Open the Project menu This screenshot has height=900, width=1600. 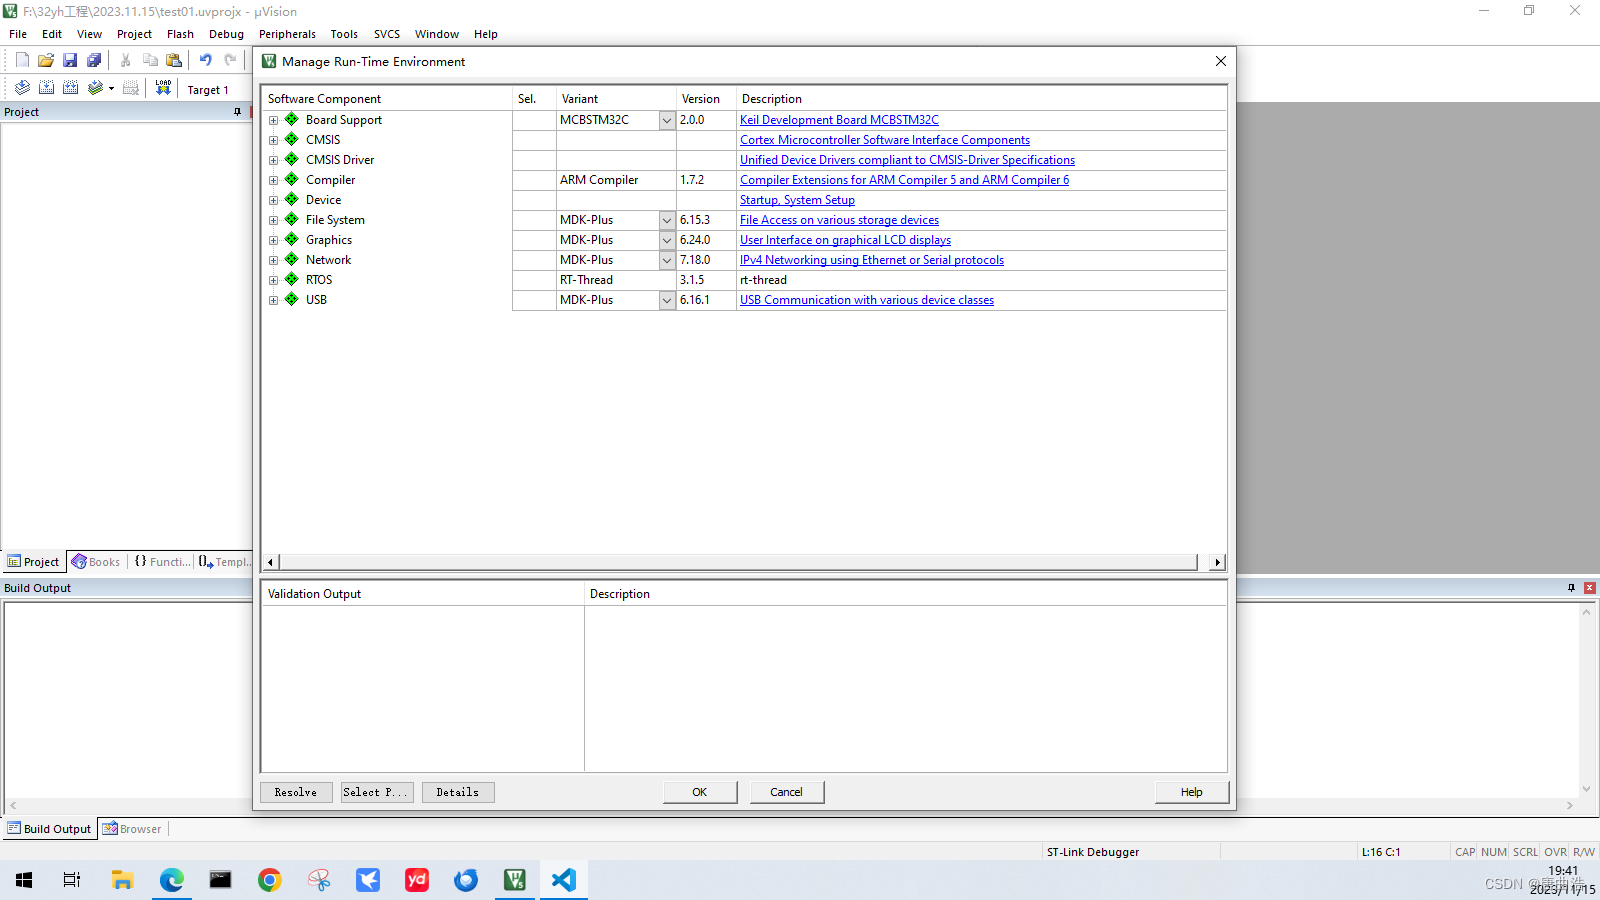[134, 34]
